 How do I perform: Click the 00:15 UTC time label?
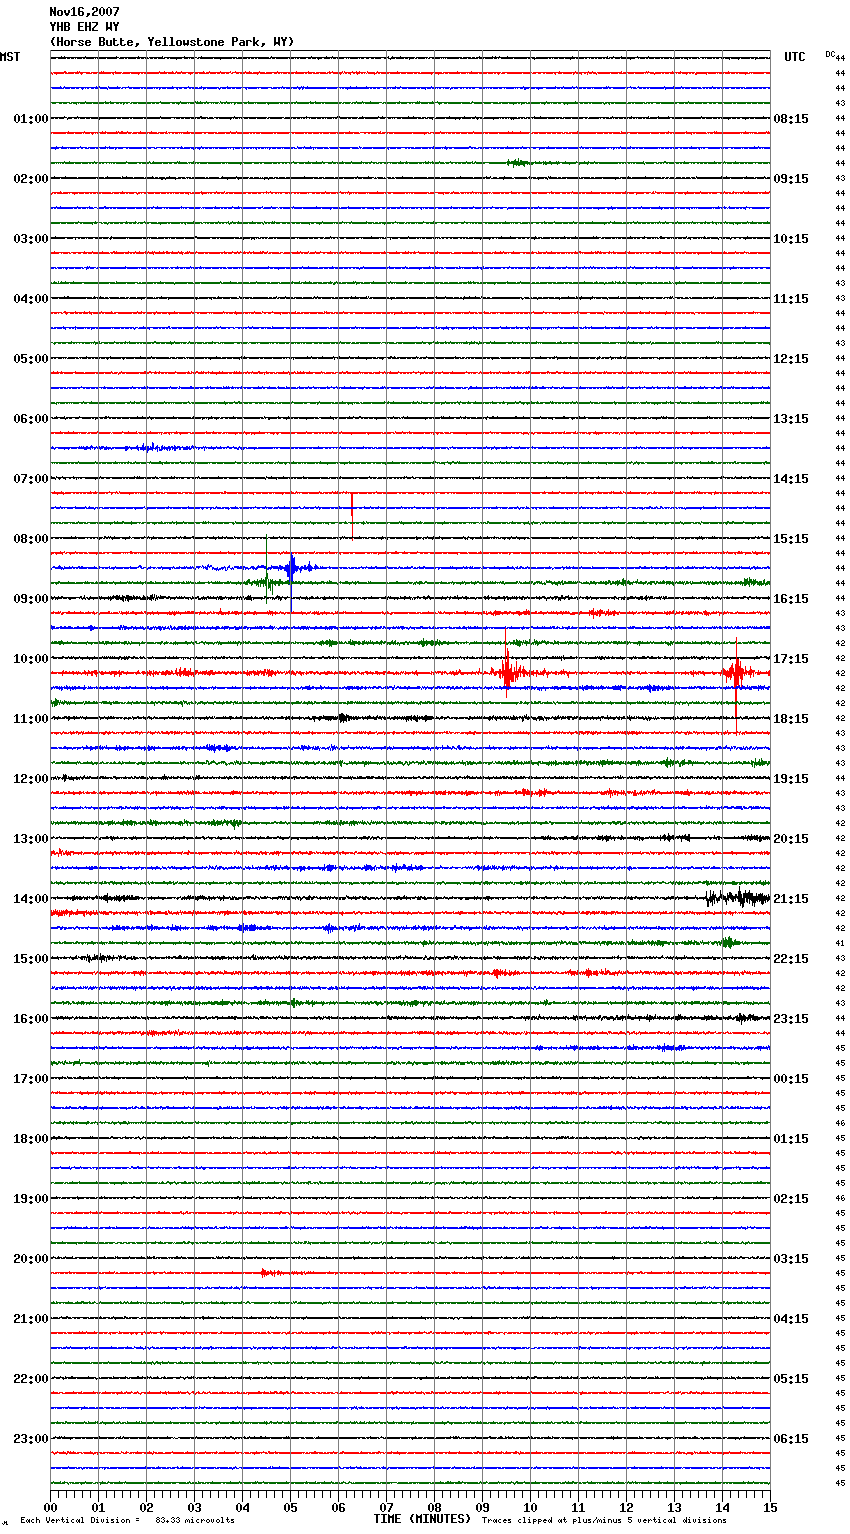coord(791,1079)
